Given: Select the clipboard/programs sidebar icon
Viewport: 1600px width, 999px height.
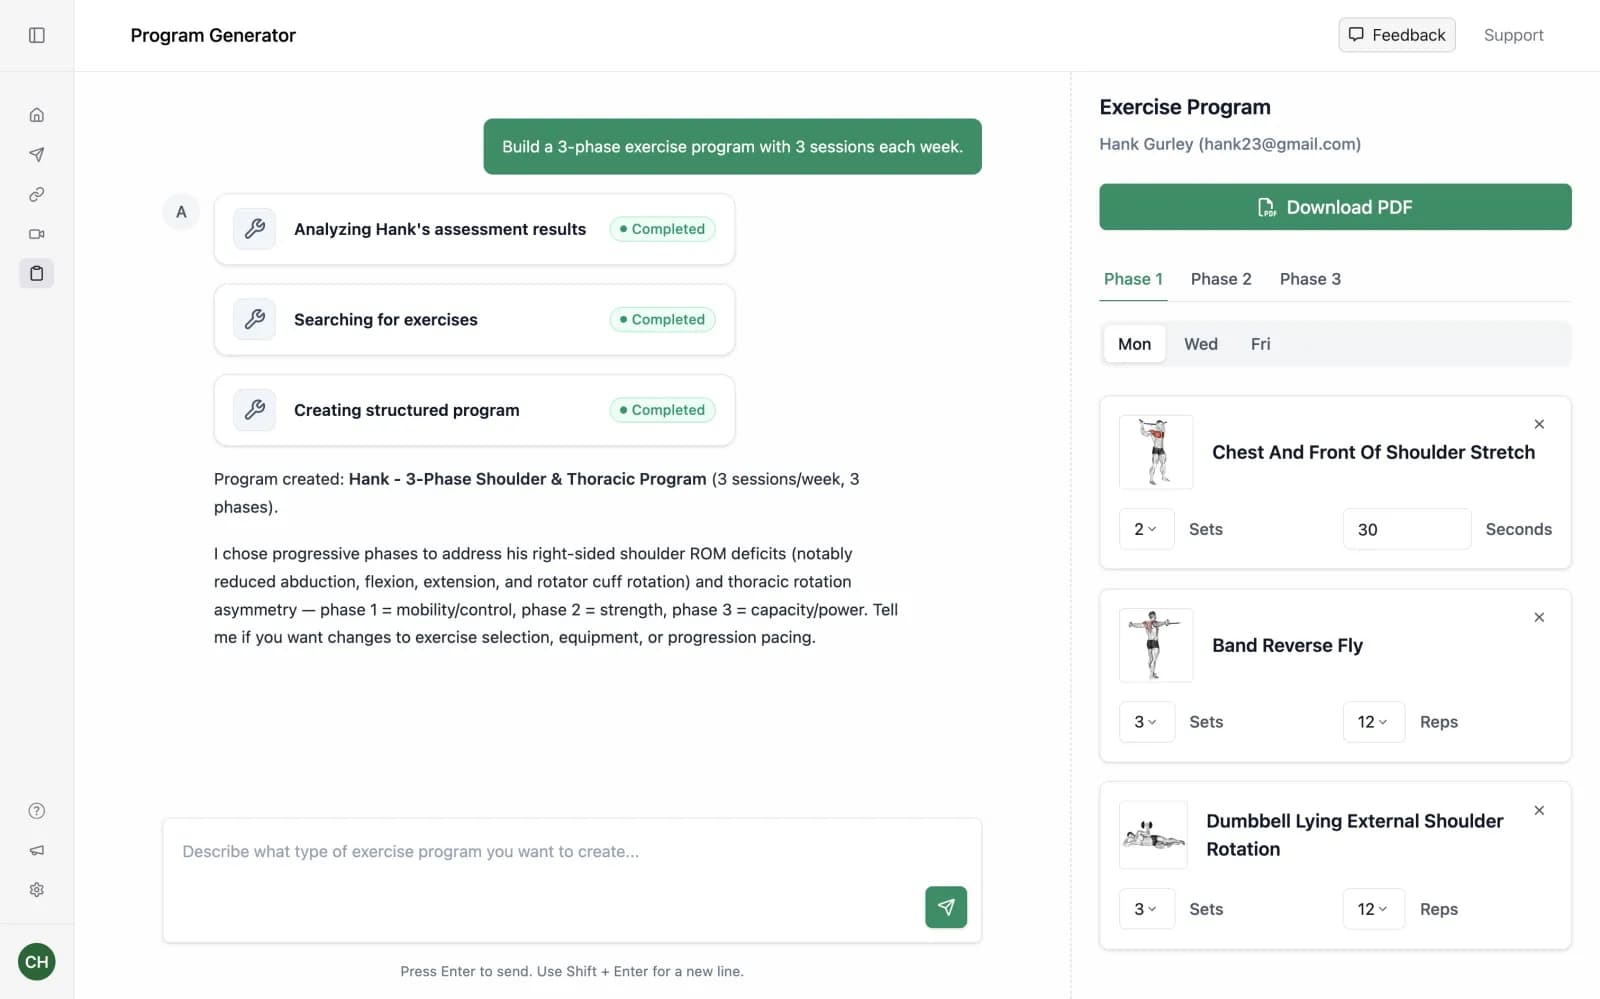Looking at the screenshot, I should tap(37, 272).
